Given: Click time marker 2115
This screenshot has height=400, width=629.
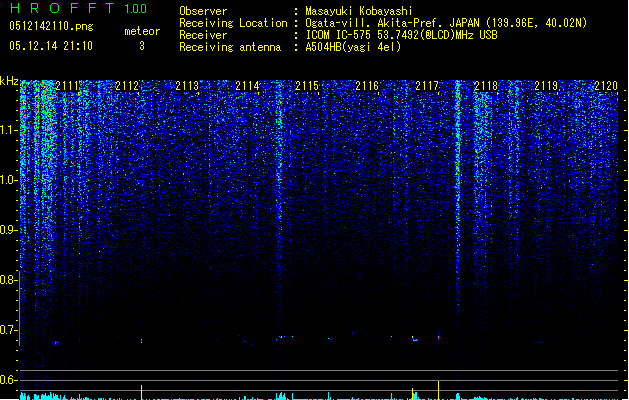Looking at the screenshot, I should (307, 86).
